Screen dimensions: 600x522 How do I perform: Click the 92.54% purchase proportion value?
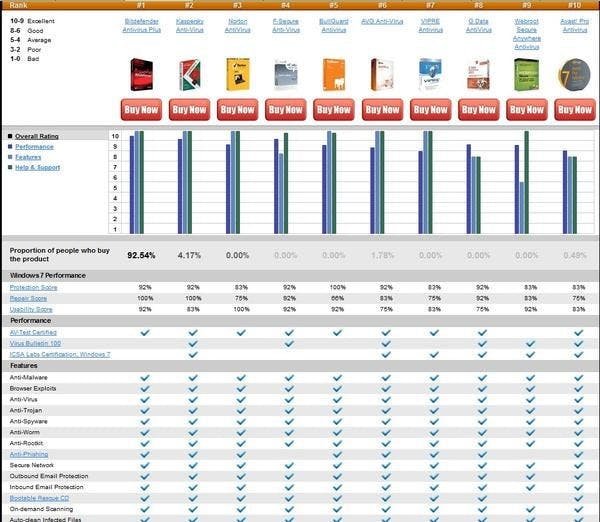click(141, 255)
